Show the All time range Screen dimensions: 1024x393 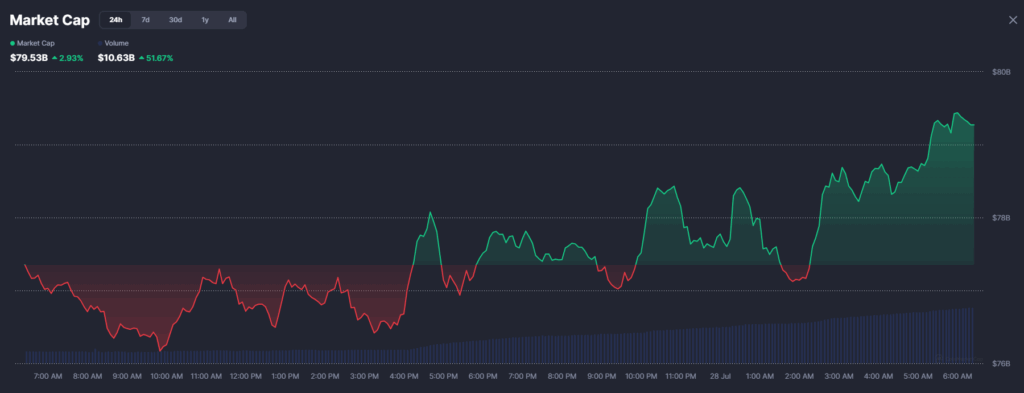[x=232, y=20]
